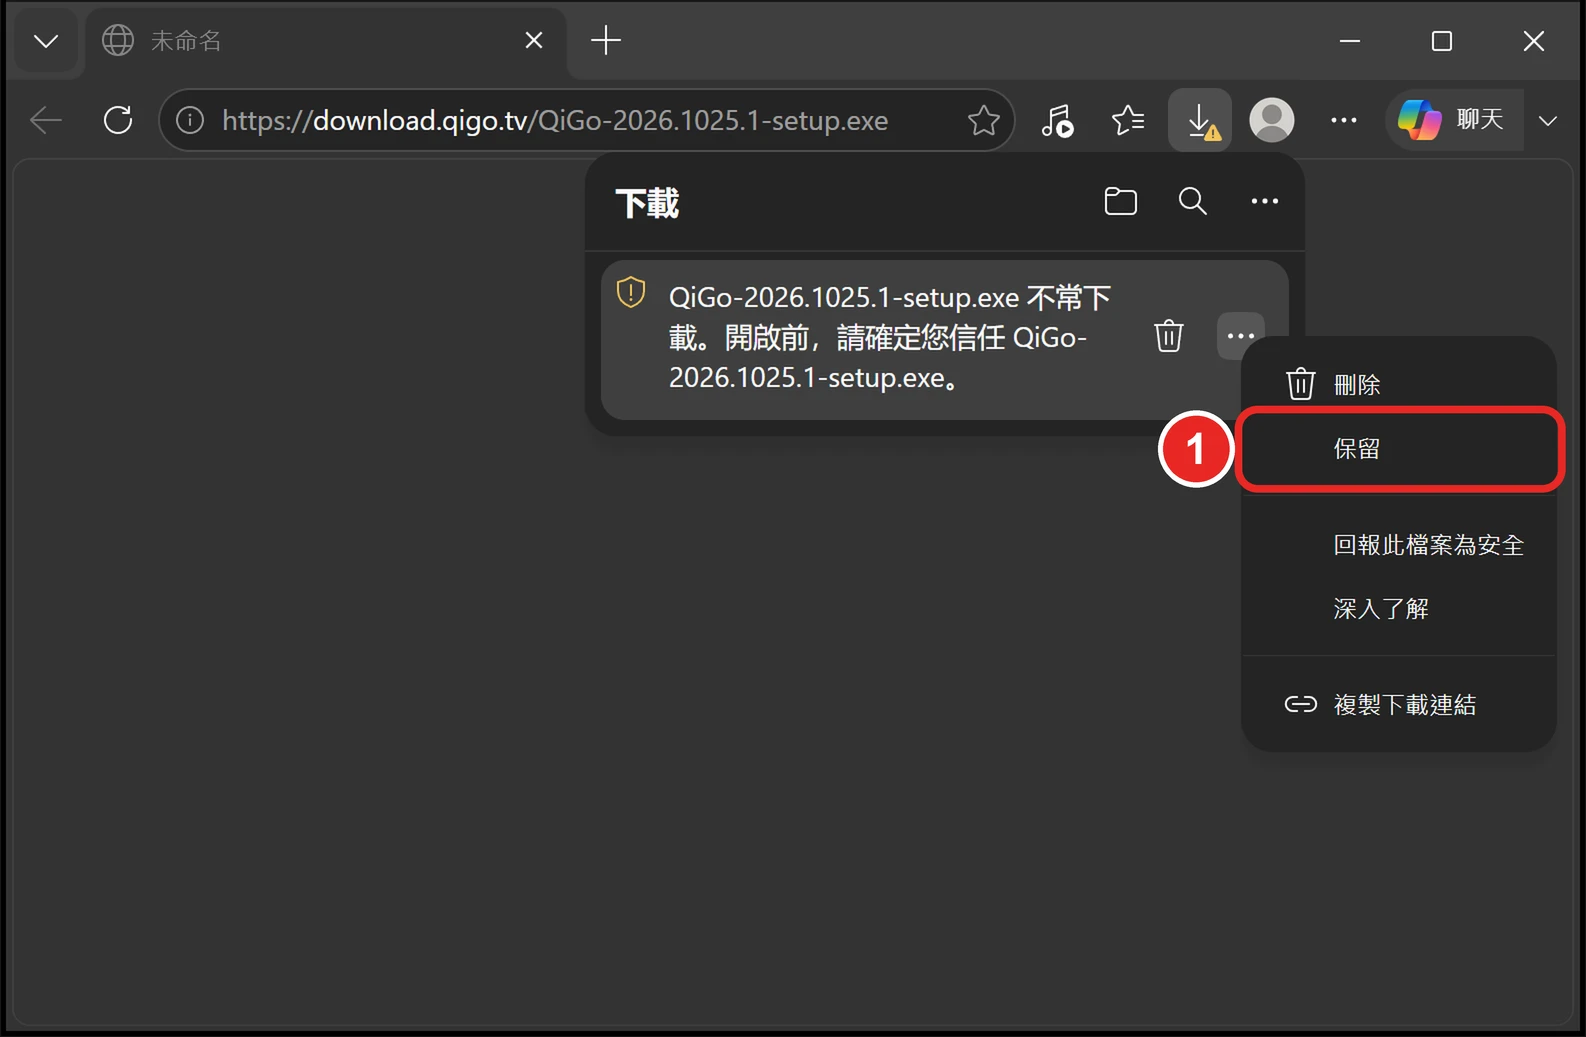Click the three-dot menu on the download item

coord(1240,336)
